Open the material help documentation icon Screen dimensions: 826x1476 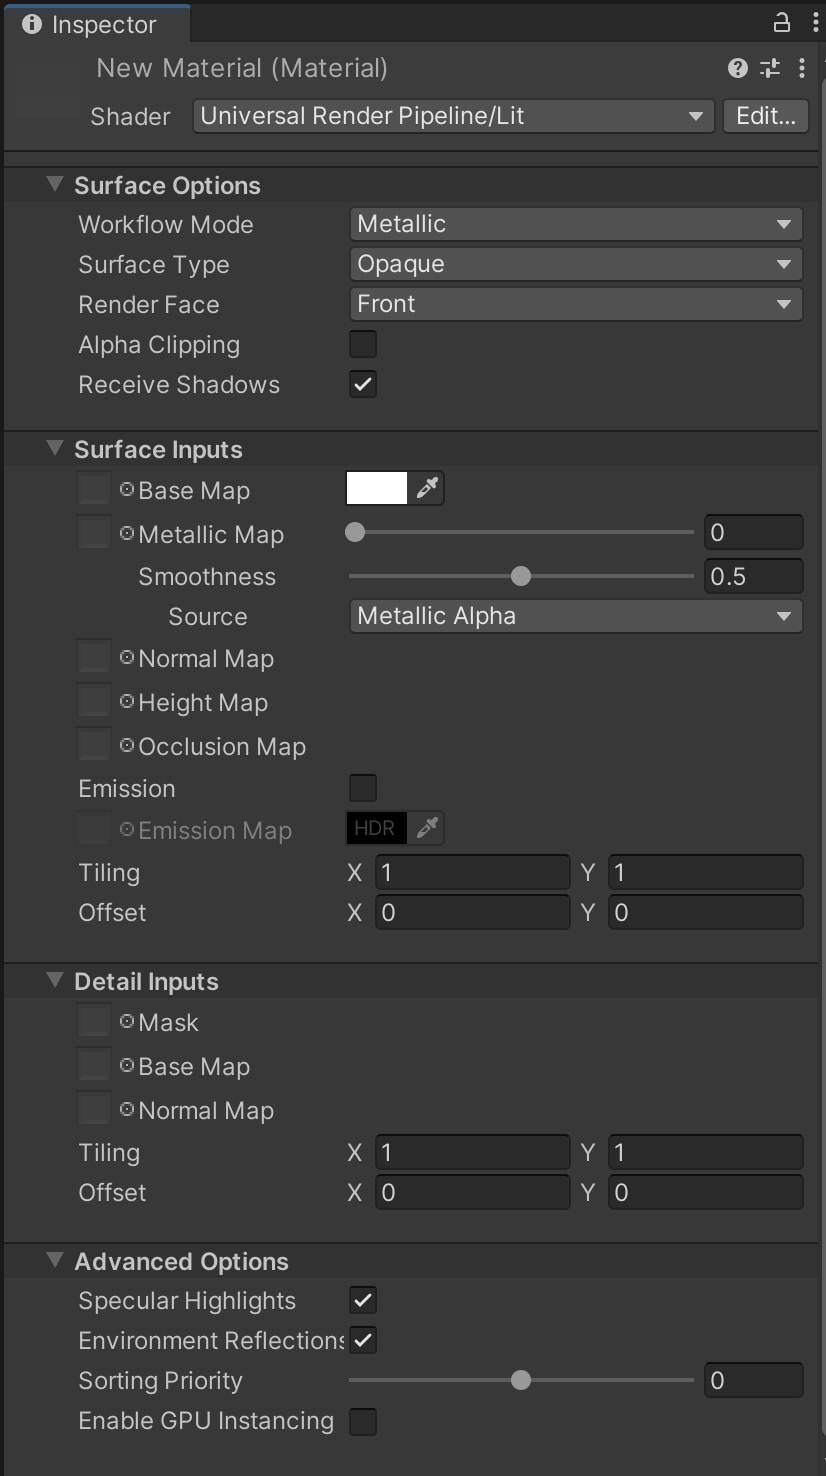737,68
